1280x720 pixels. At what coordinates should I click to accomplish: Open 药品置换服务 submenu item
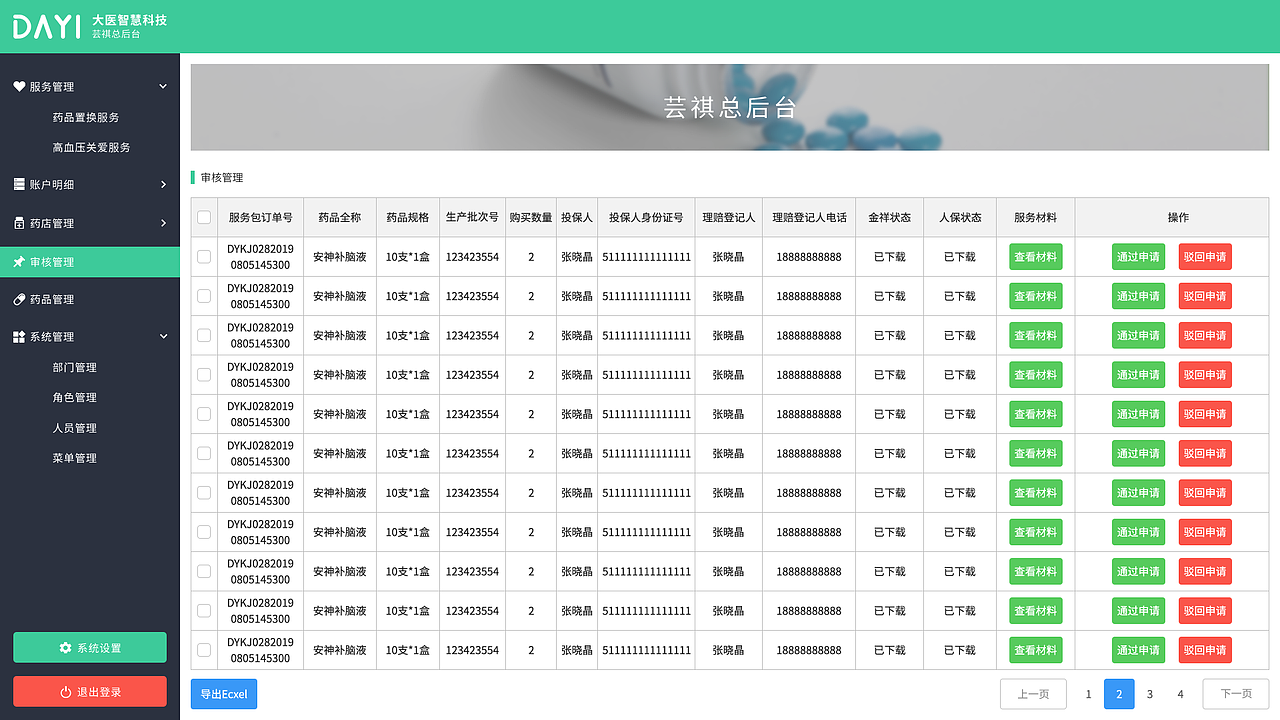click(86, 118)
